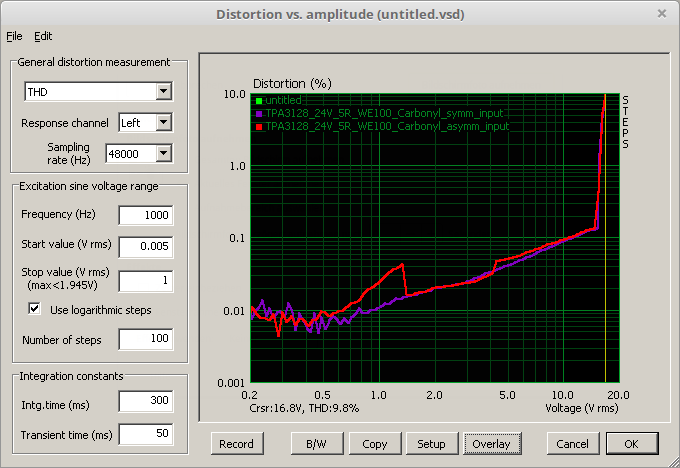The width and height of the screenshot is (680, 468).
Task: Open the Response channel dropdown
Action: 164,123
